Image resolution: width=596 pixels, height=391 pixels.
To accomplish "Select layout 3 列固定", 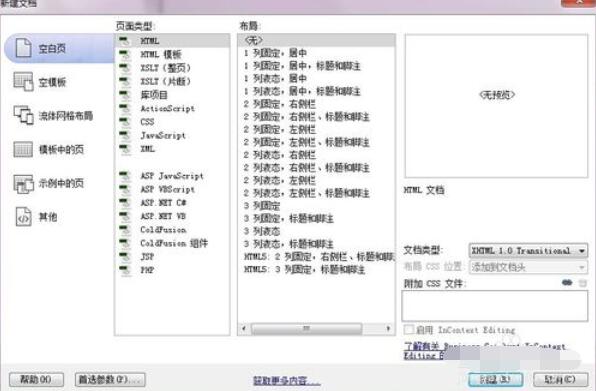I will pyautogui.click(x=316, y=206).
